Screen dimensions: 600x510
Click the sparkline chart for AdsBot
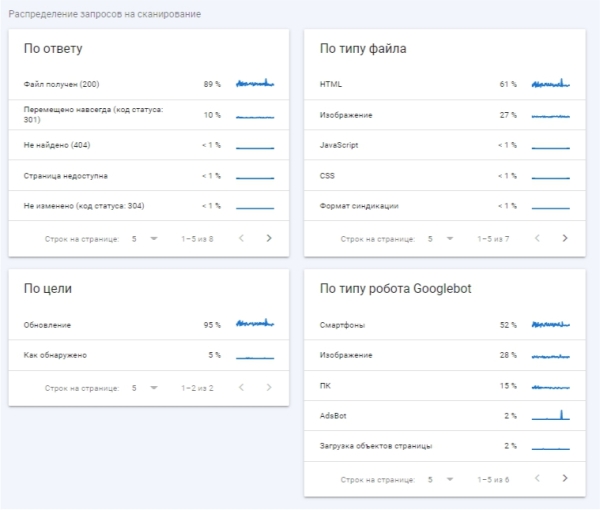pyautogui.click(x=550, y=415)
